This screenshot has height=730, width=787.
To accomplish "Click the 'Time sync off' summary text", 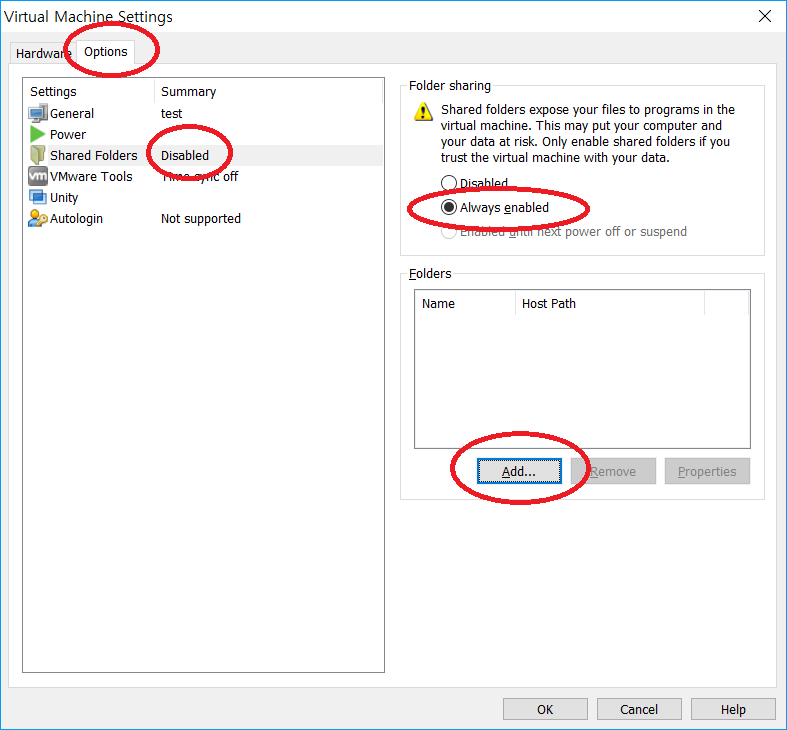I will pos(200,177).
